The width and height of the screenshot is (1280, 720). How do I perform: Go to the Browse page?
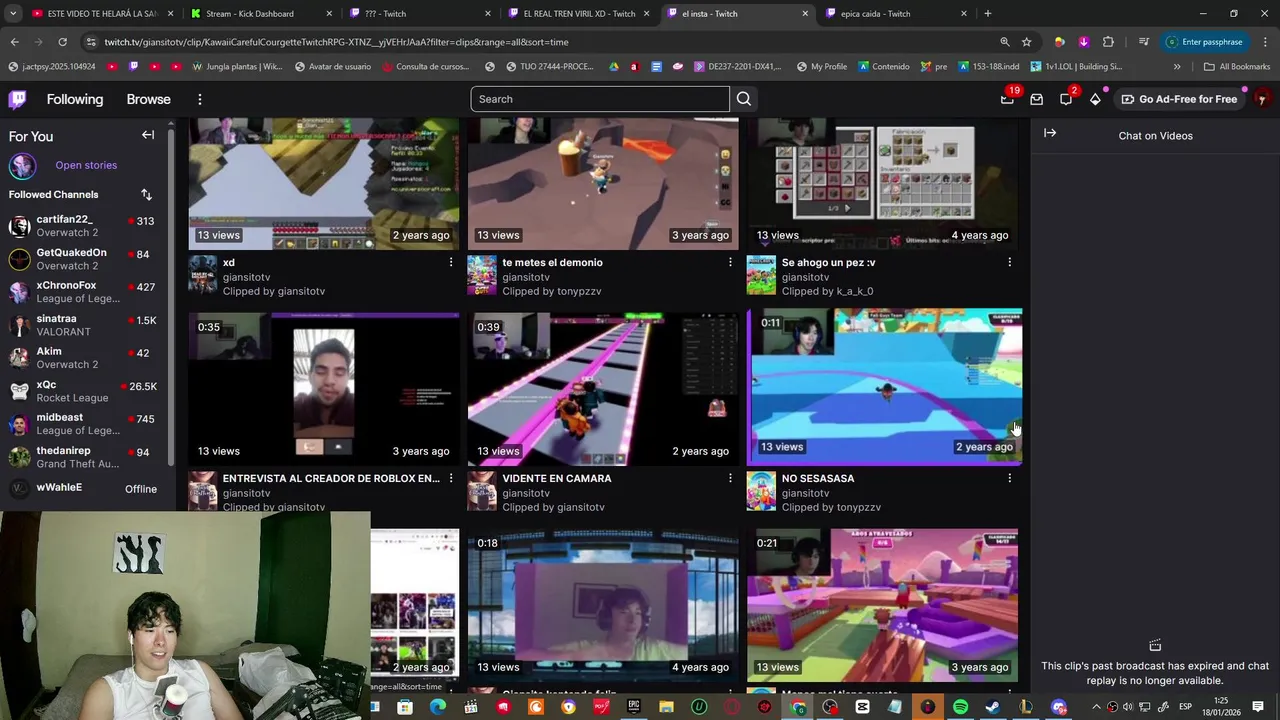pyautogui.click(x=148, y=99)
